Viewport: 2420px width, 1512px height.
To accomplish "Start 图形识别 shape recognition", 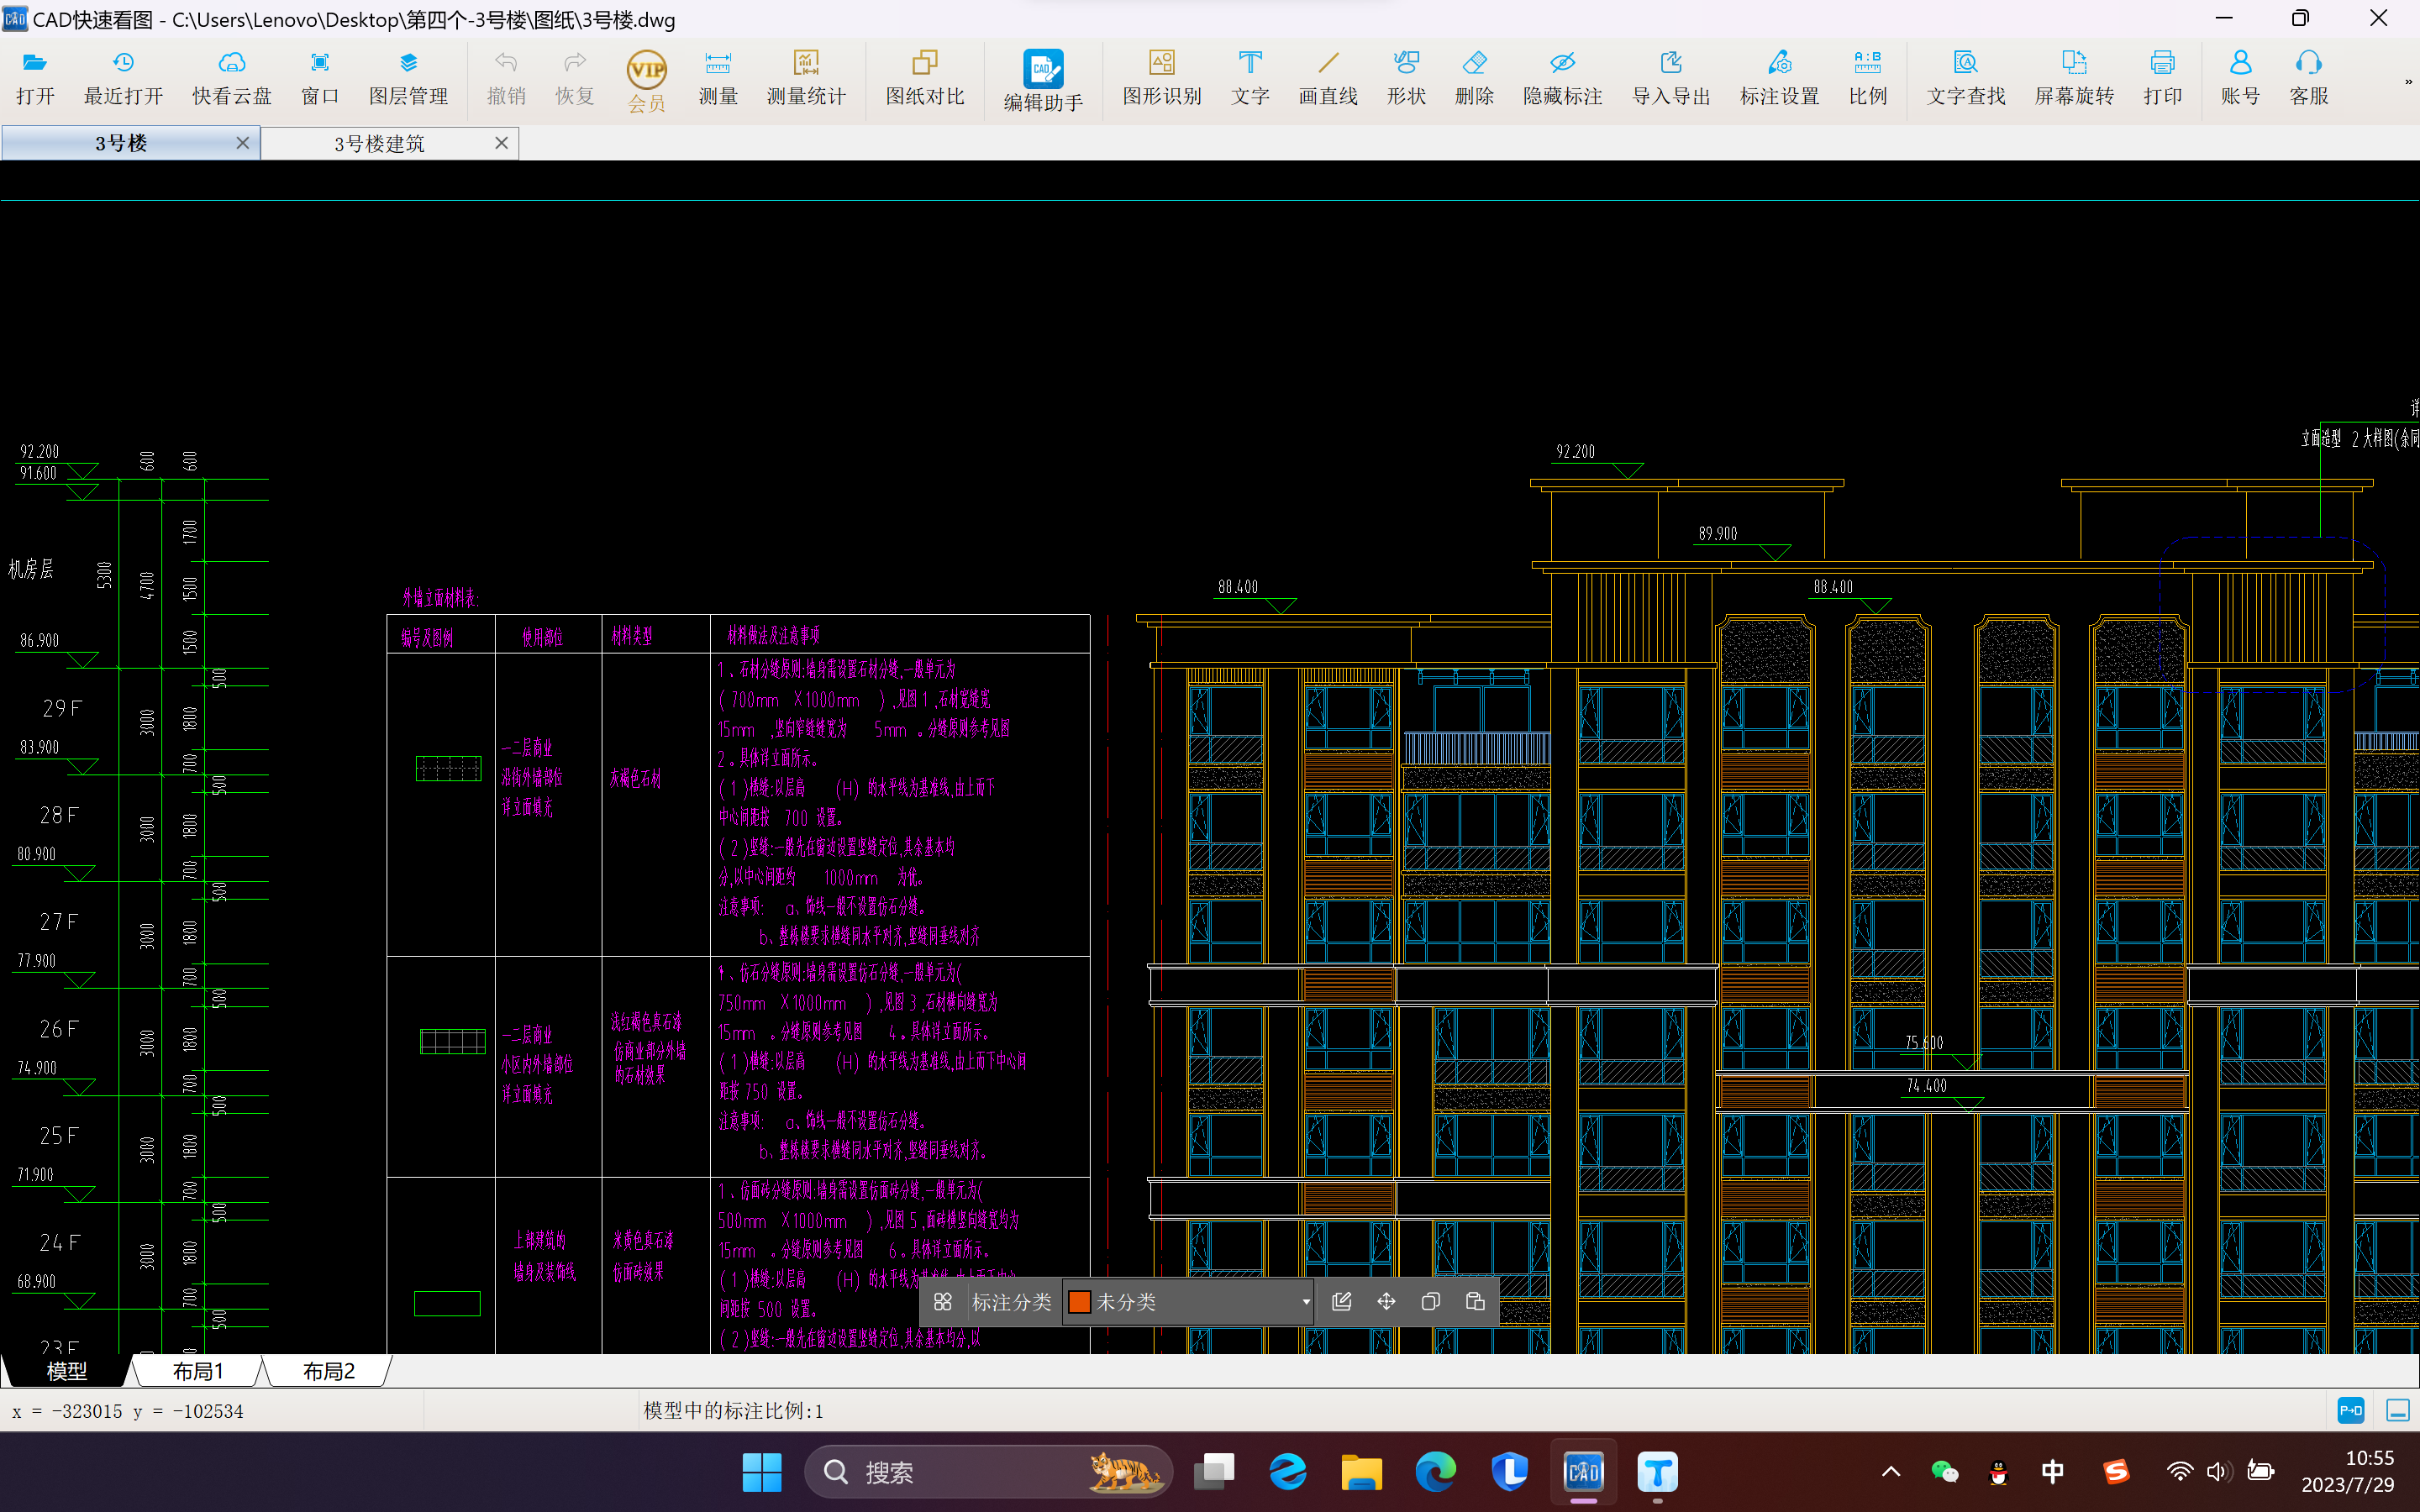I will pos(1162,78).
